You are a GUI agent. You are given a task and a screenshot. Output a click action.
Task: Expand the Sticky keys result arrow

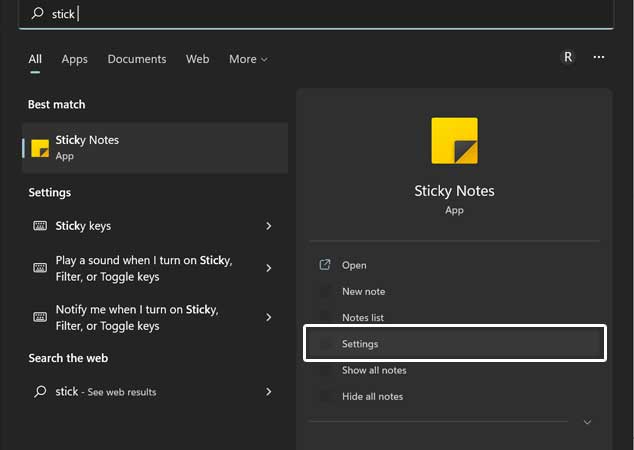268,226
